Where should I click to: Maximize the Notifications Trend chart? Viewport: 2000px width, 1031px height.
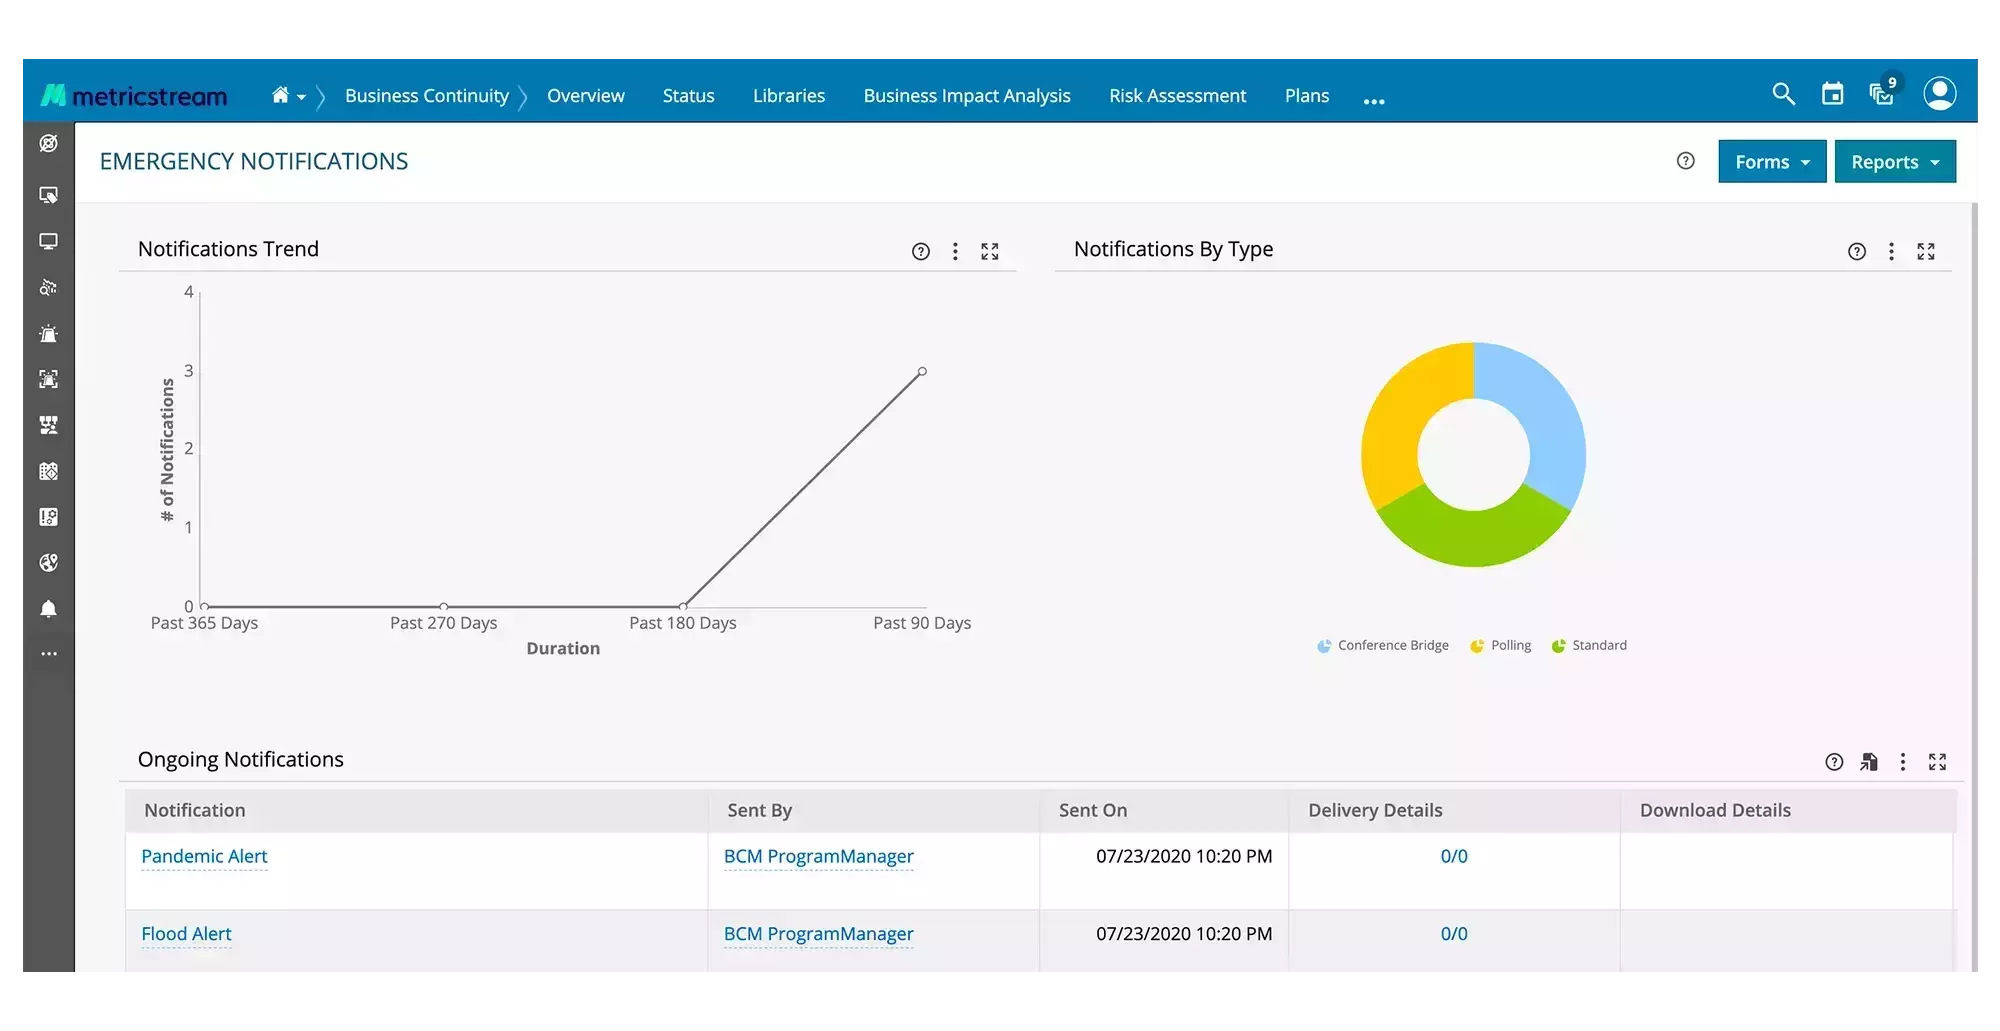click(990, 251)
